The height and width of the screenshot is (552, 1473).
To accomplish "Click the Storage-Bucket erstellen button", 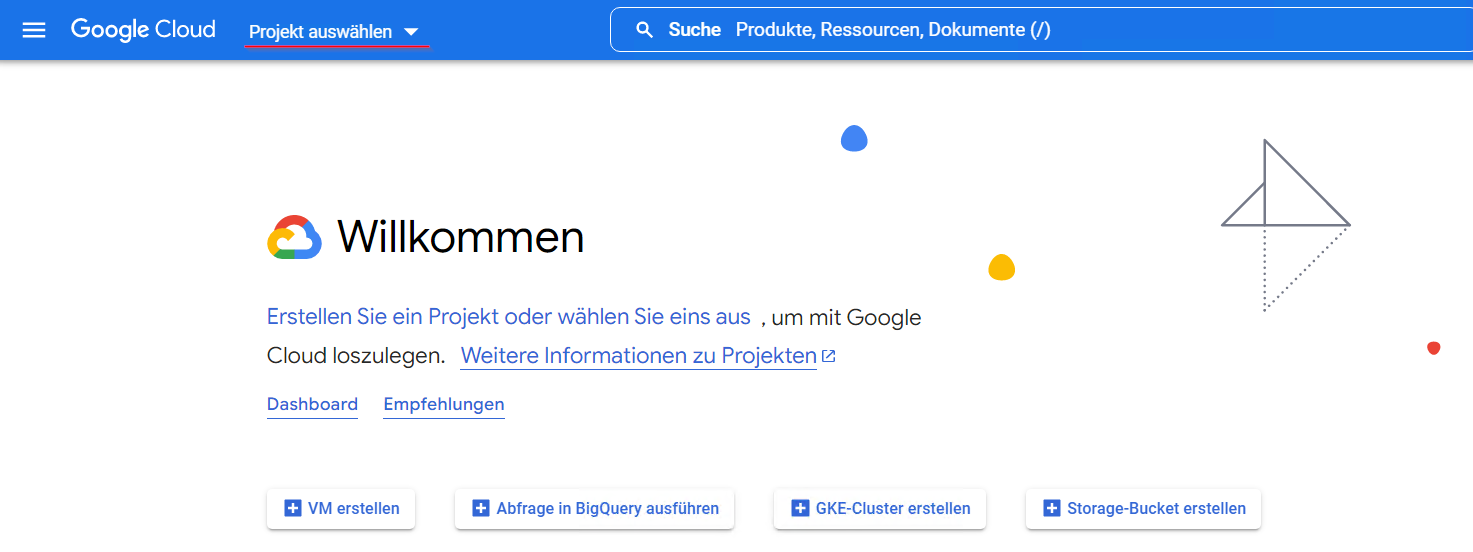I will coord(1143,508).
